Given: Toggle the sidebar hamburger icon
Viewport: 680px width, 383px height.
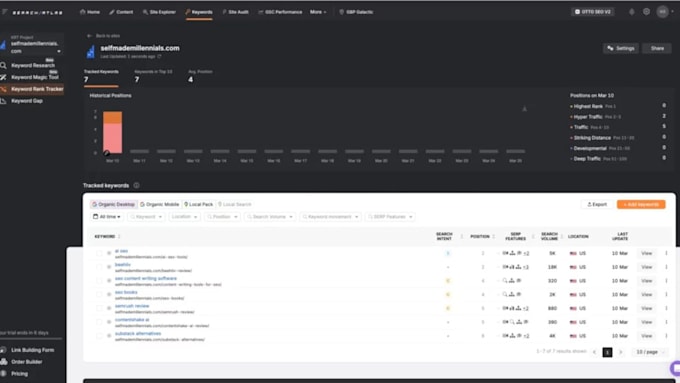Looking at the screenshot, I should pos(4,12).
